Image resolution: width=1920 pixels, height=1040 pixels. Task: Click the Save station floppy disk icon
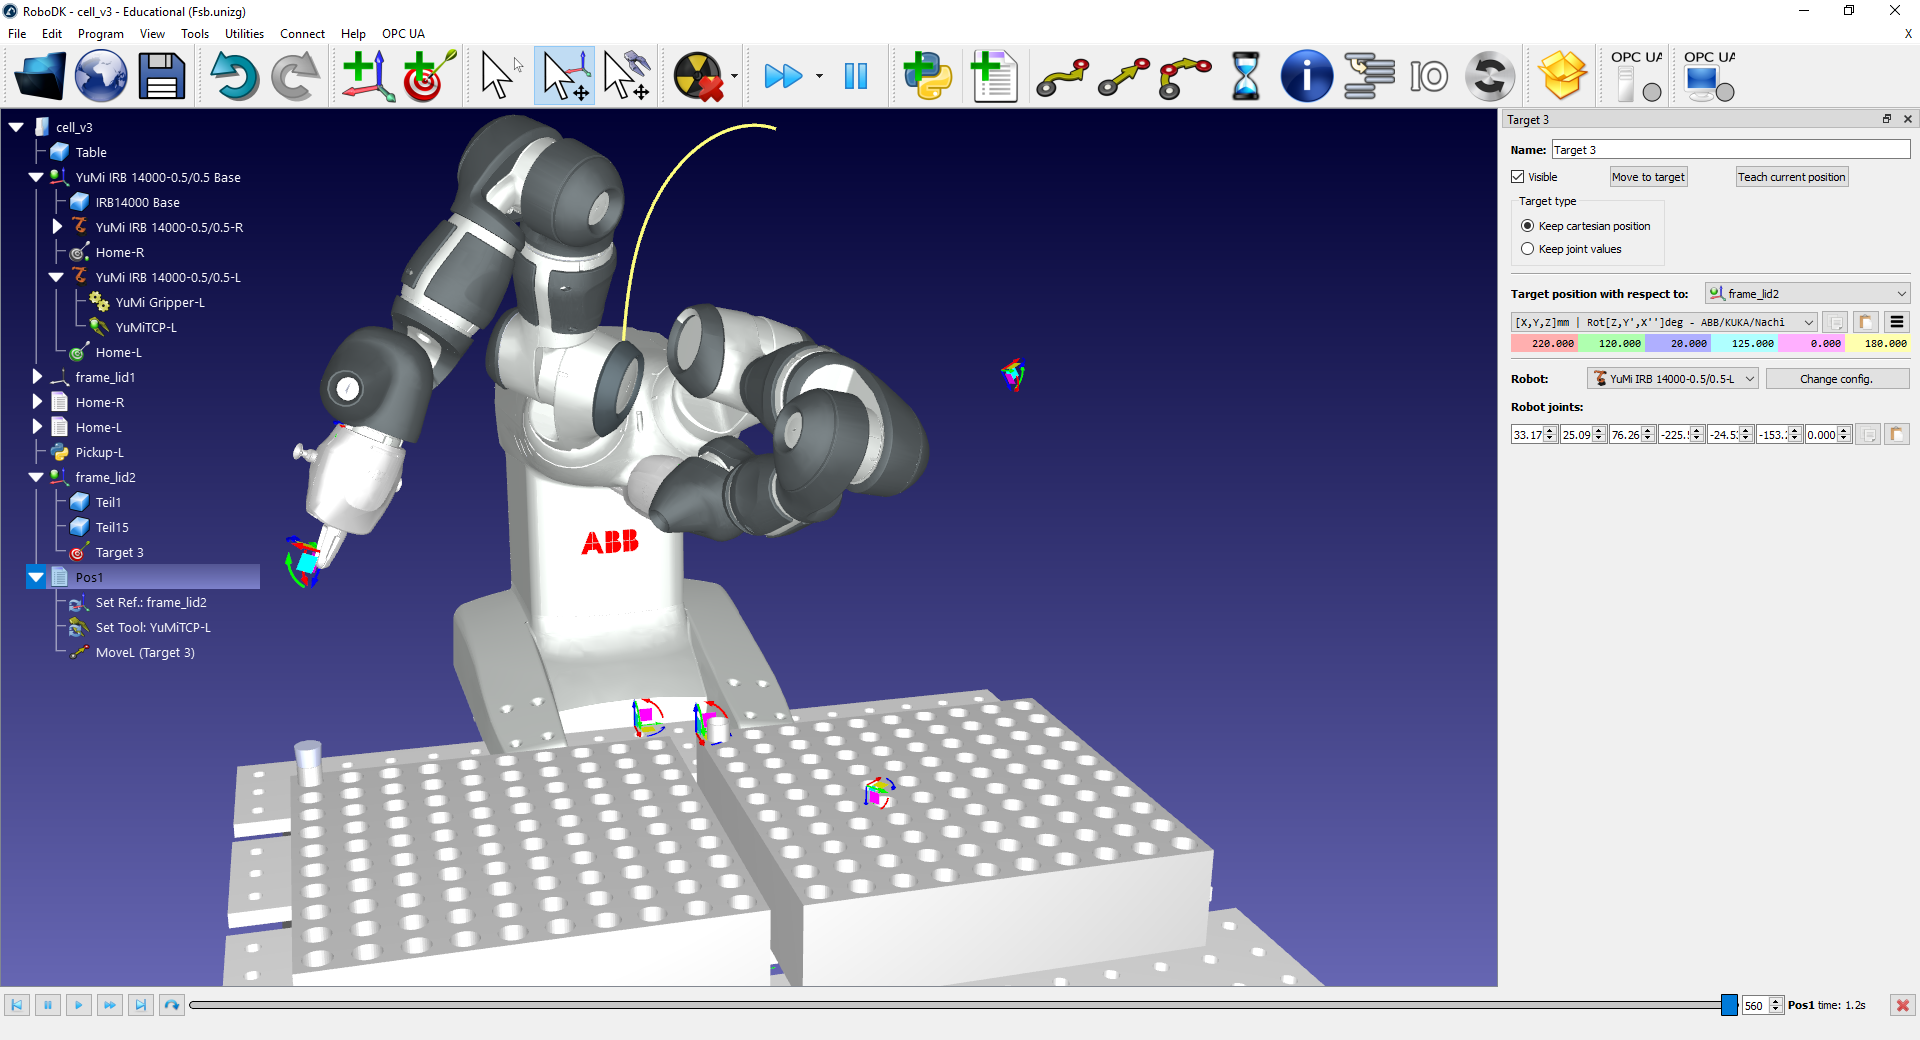pos(161,76)
